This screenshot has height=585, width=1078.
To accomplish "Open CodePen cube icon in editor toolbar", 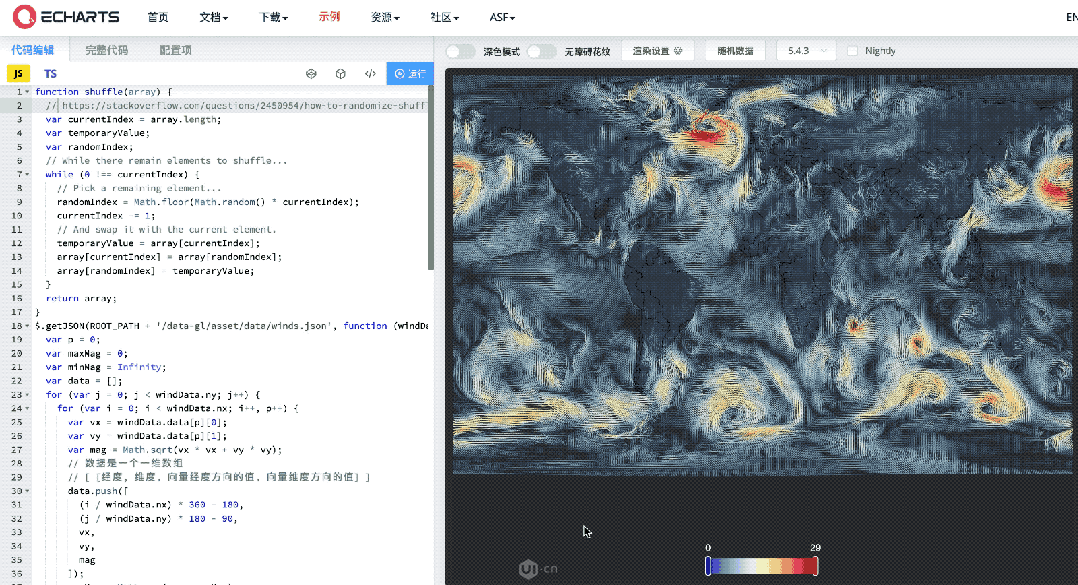I will 341,74.
